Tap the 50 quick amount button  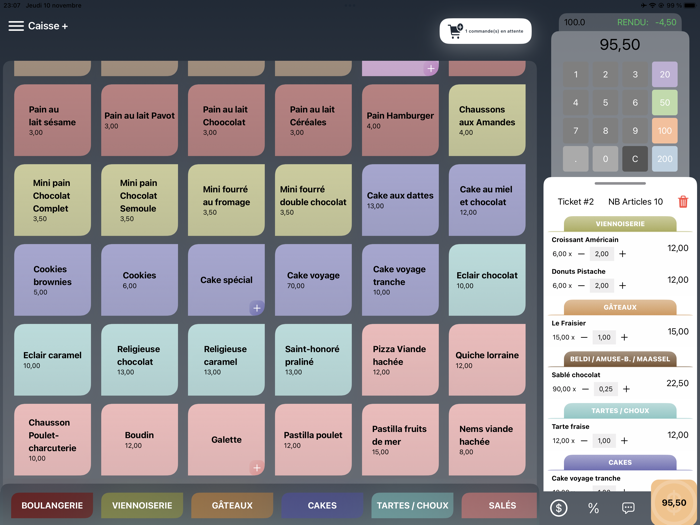coord(664,102)
